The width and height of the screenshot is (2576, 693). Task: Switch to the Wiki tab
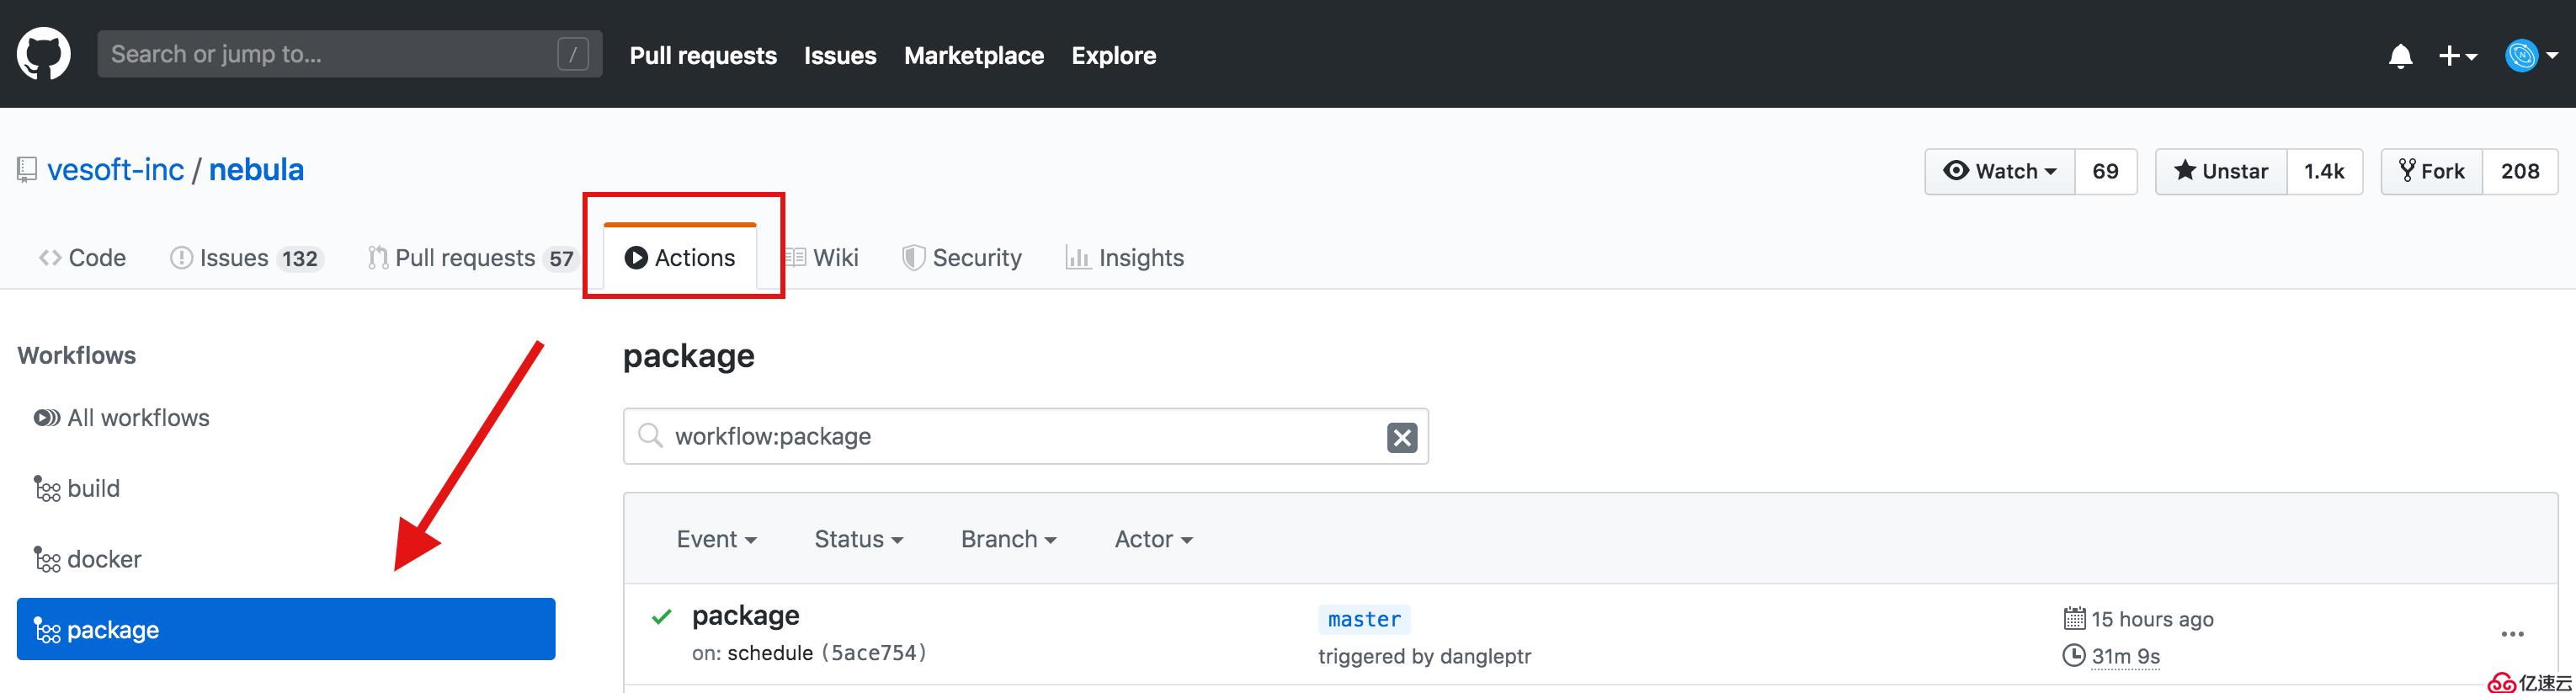pos(822,258)
